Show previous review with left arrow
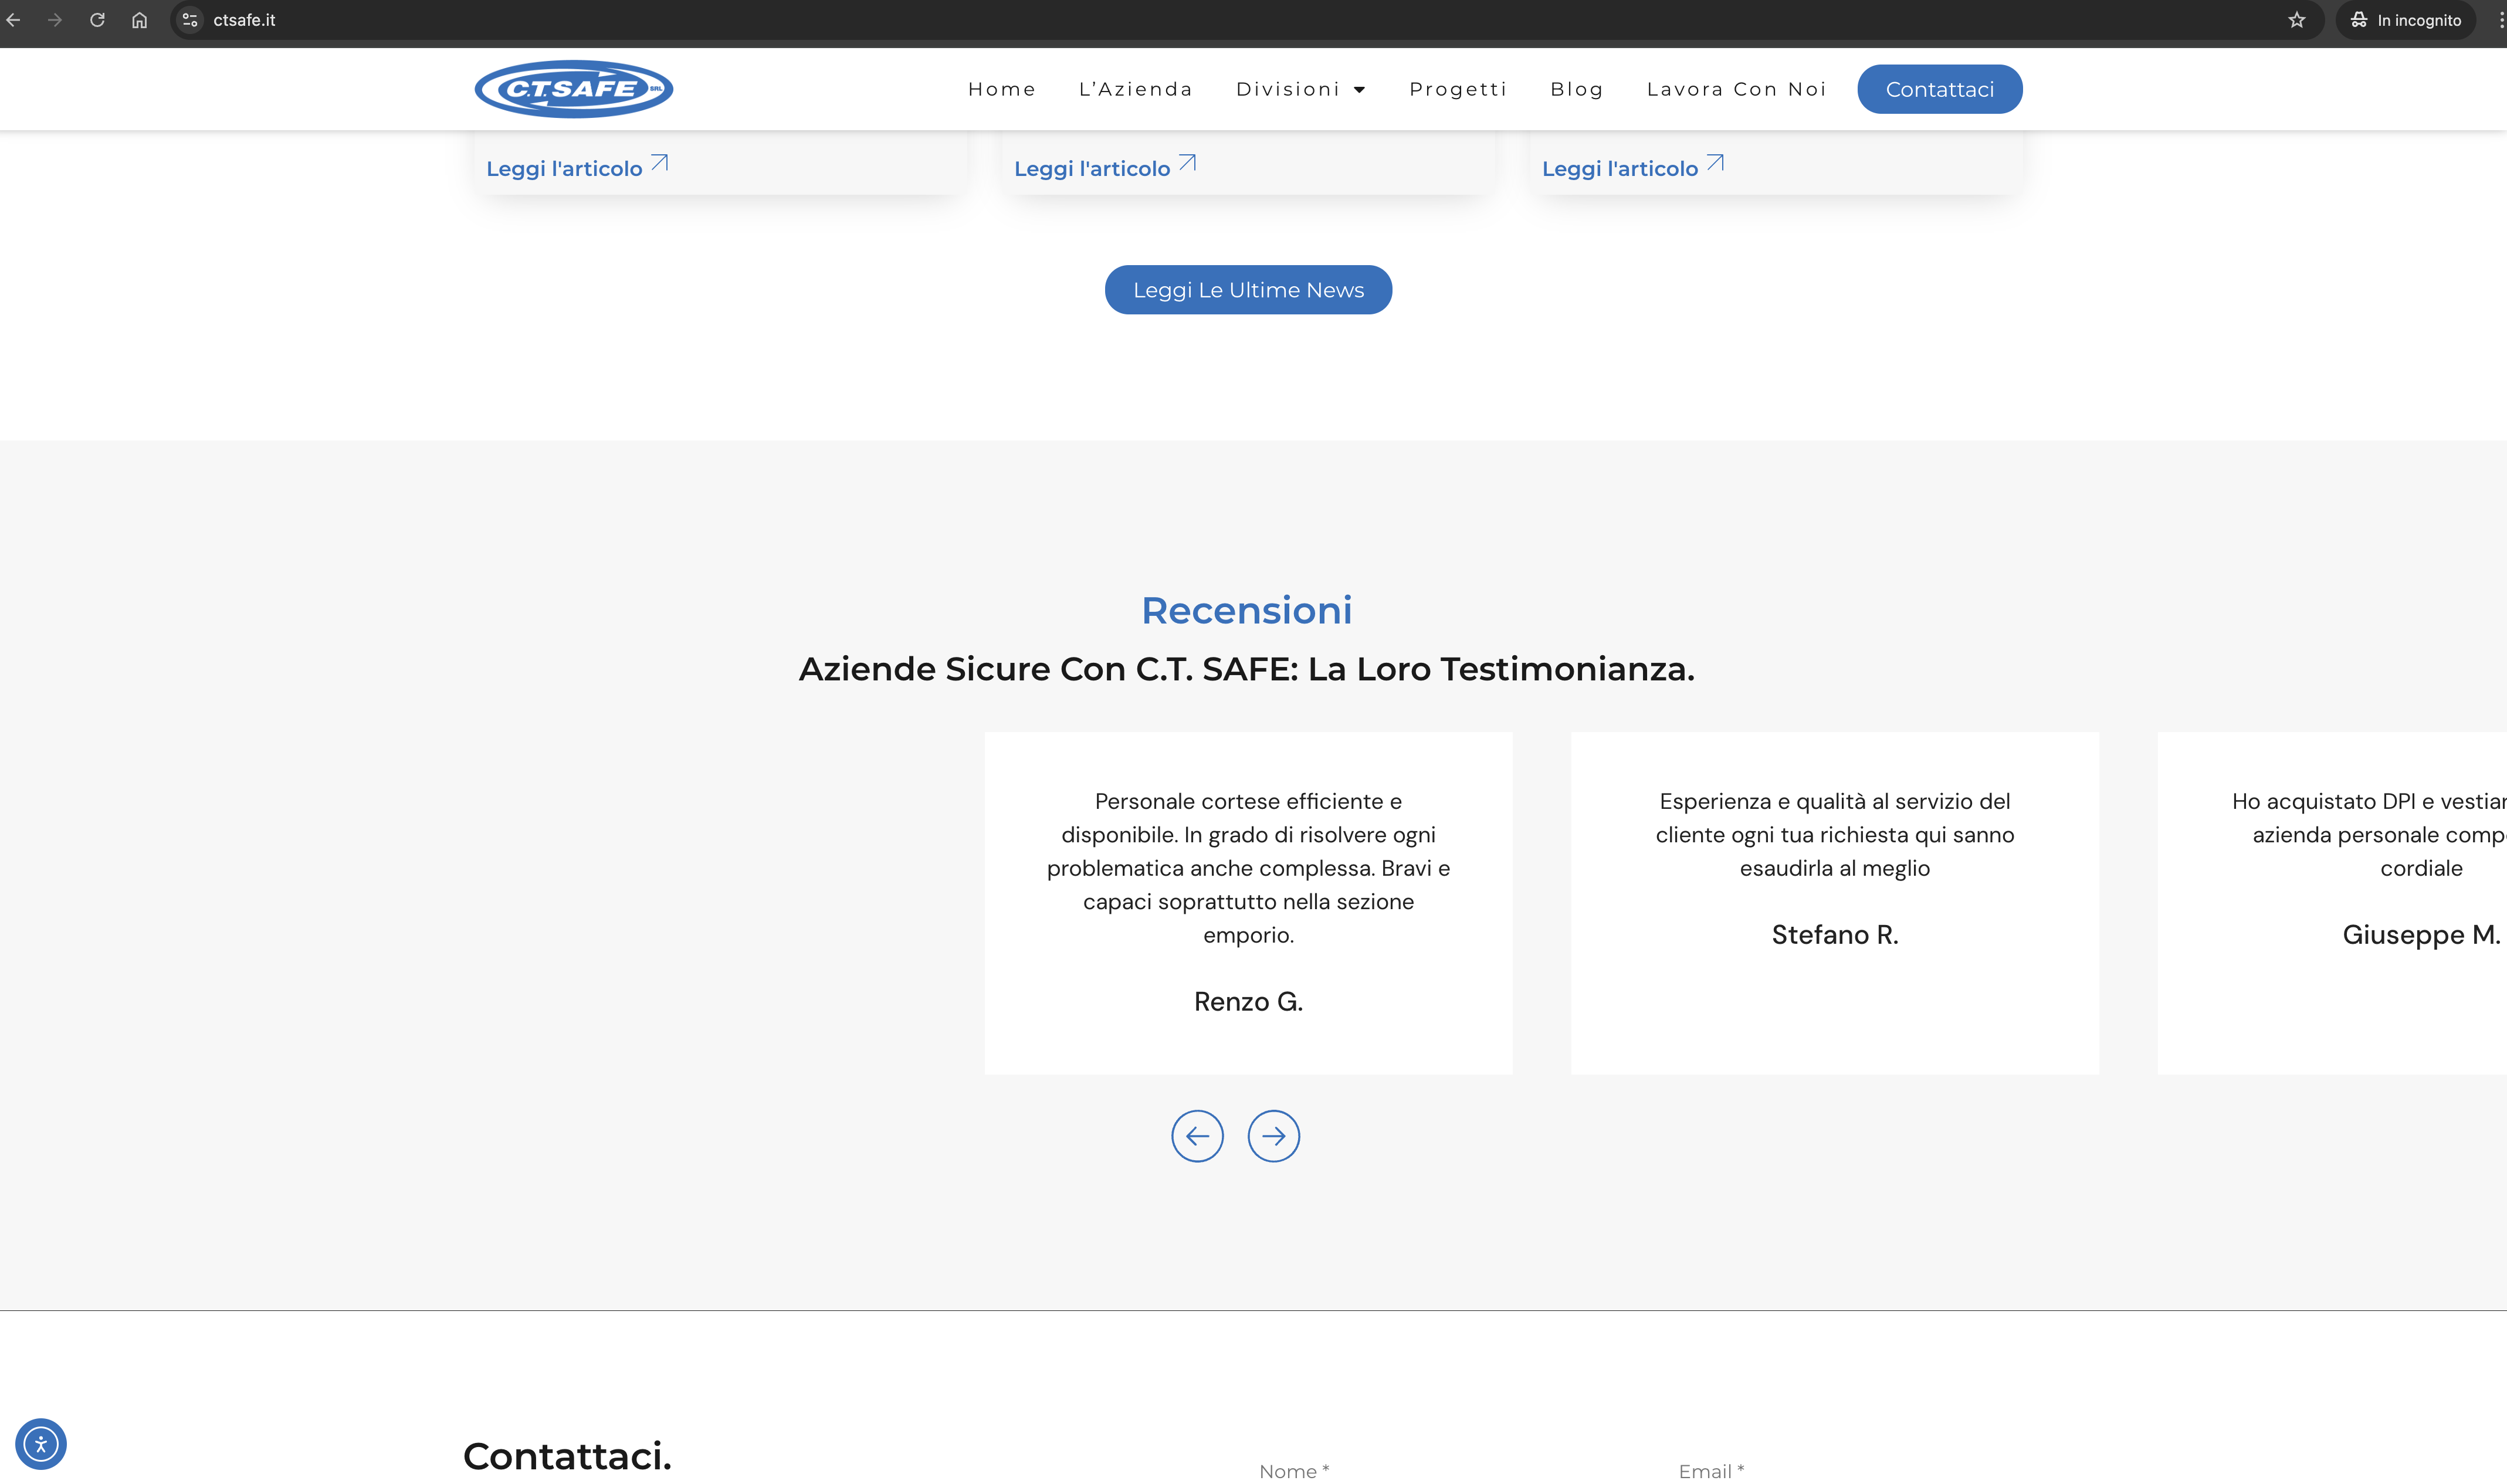The width and height of the screenshot is (2507, 1484). coord(1197,1136)
